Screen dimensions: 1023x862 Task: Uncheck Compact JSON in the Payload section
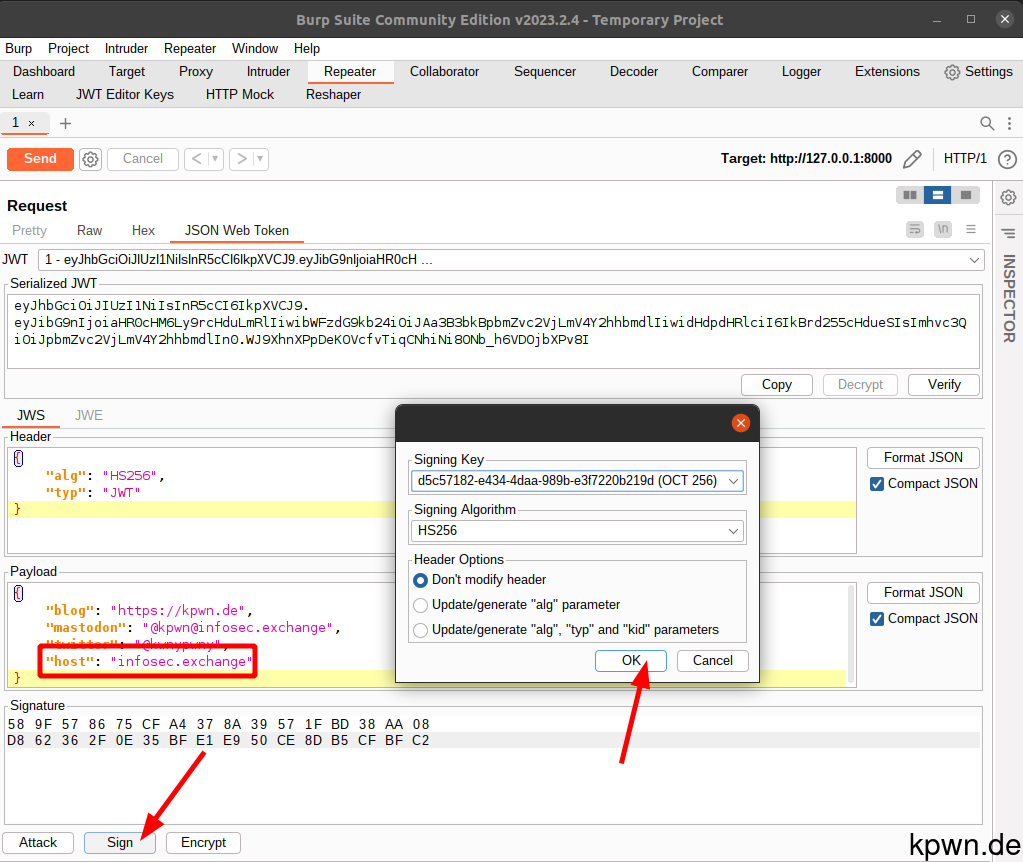click(x=877, y=618)
